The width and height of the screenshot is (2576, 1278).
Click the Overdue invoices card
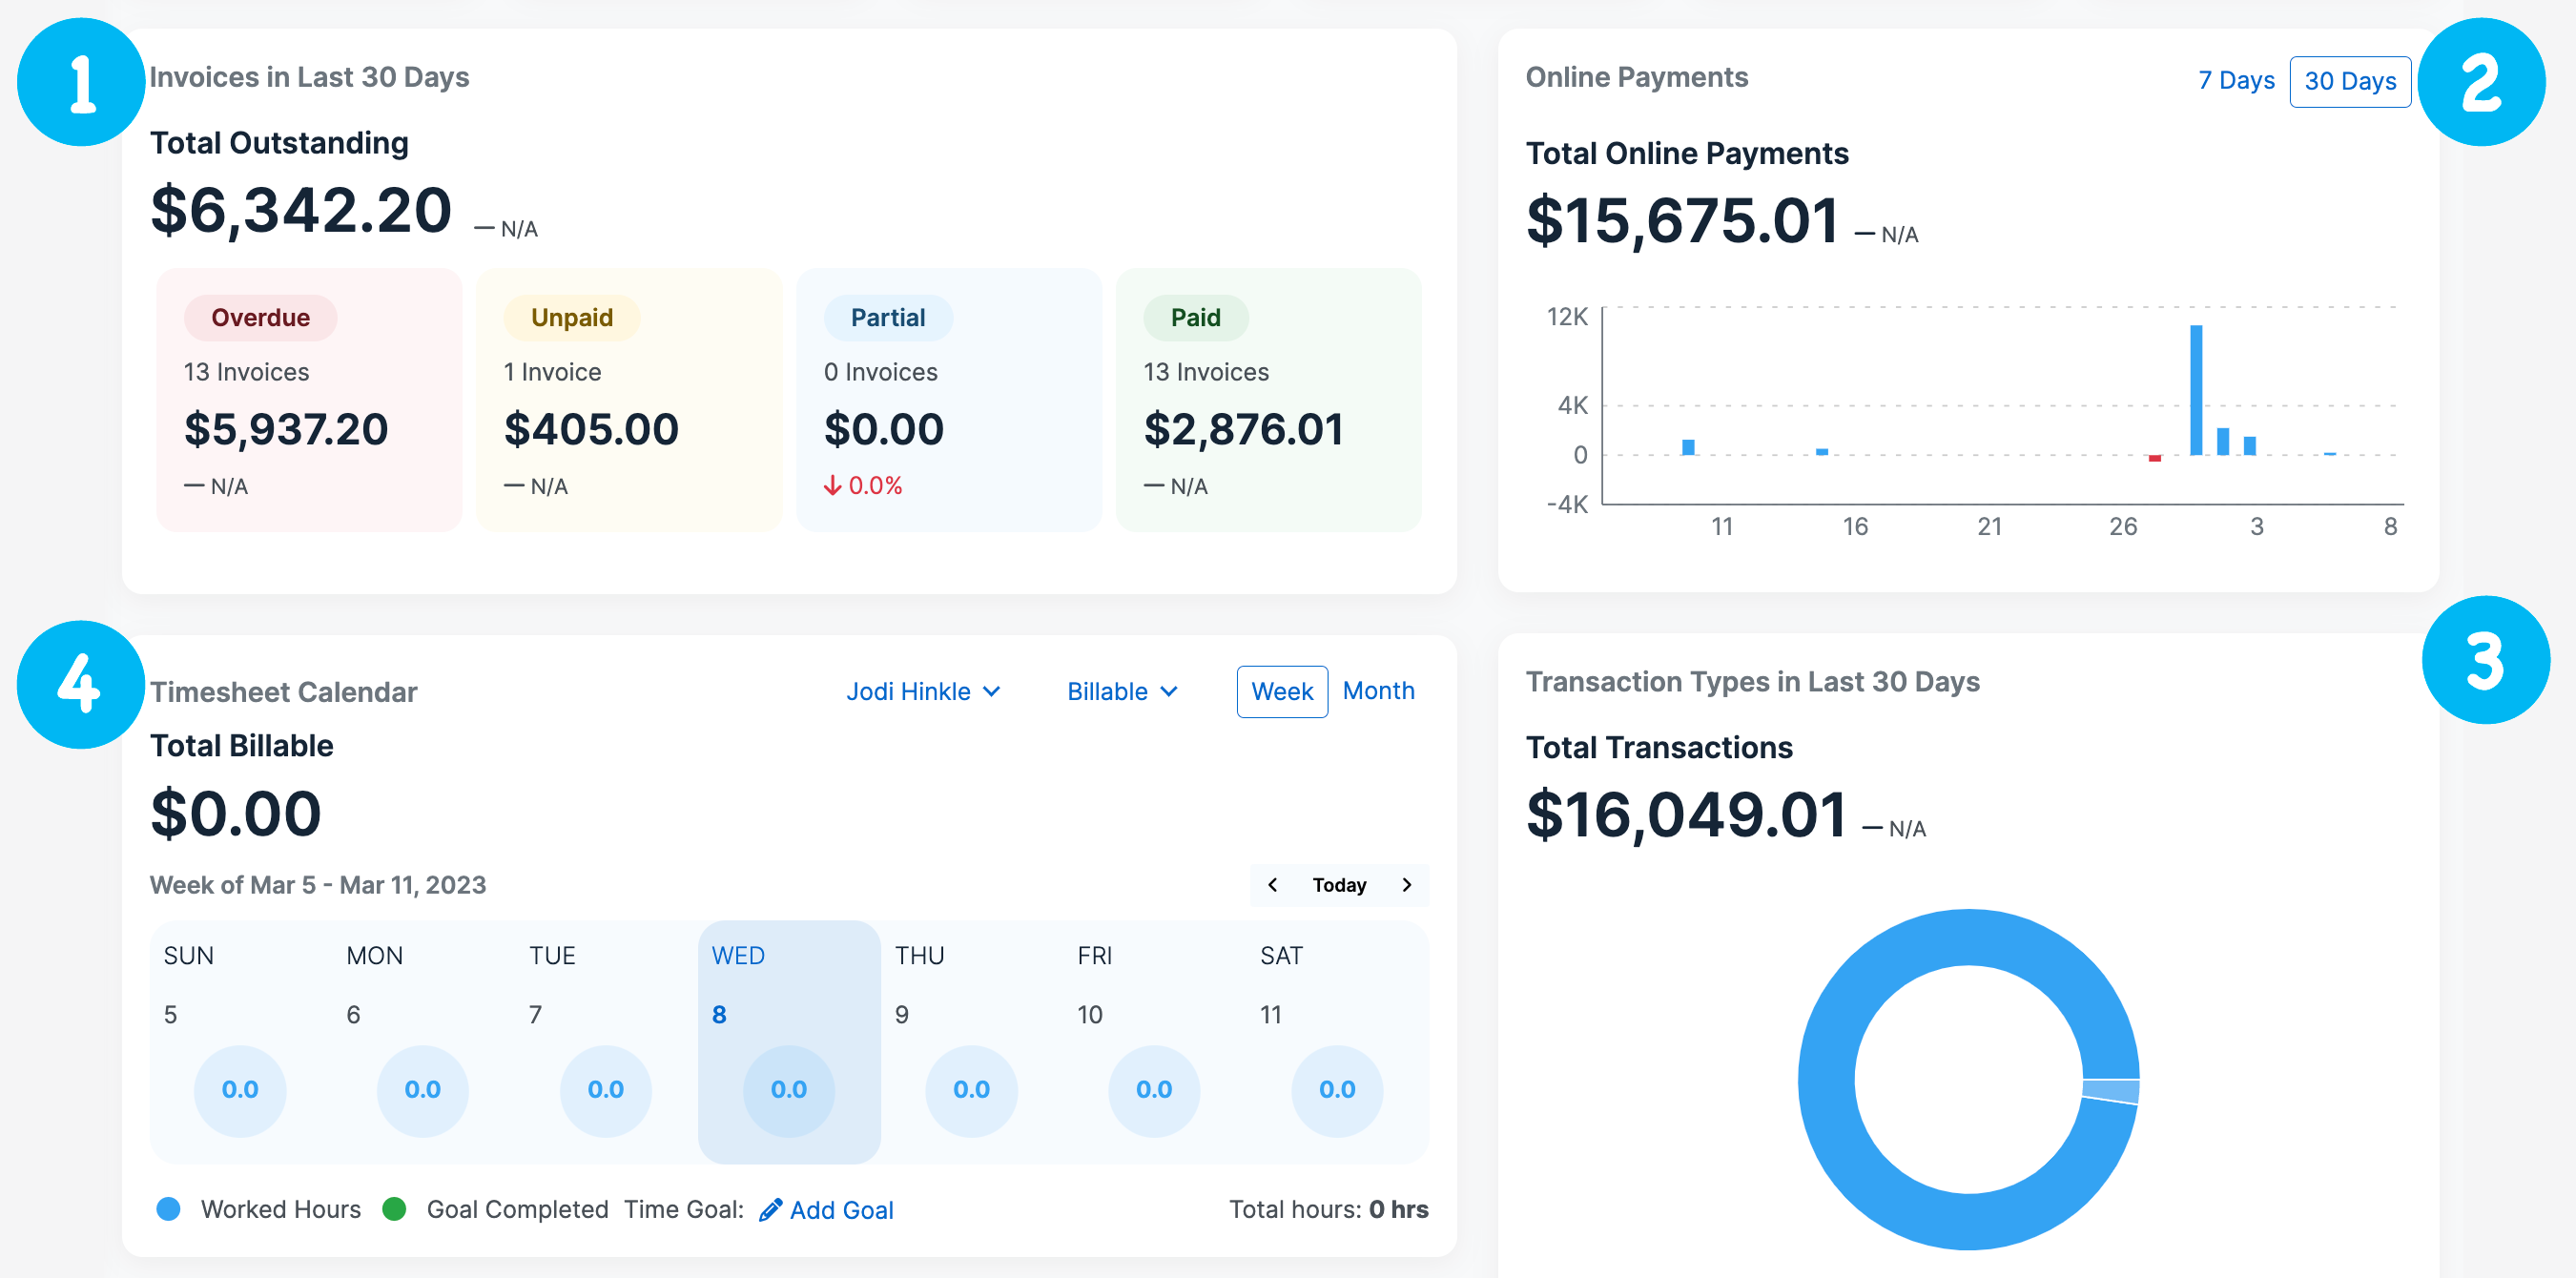coord(308,399)
